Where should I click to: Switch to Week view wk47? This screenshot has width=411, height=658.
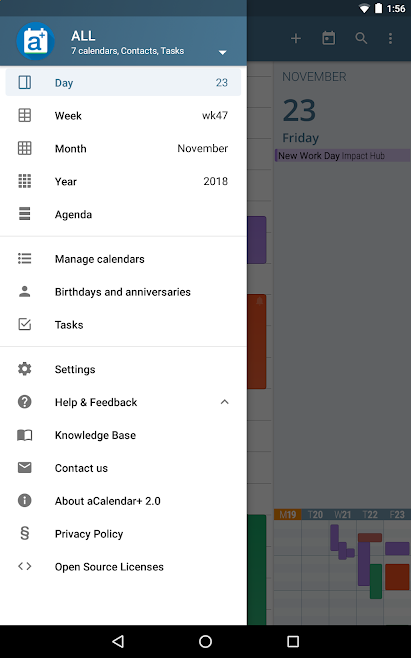tap(123, 115)
